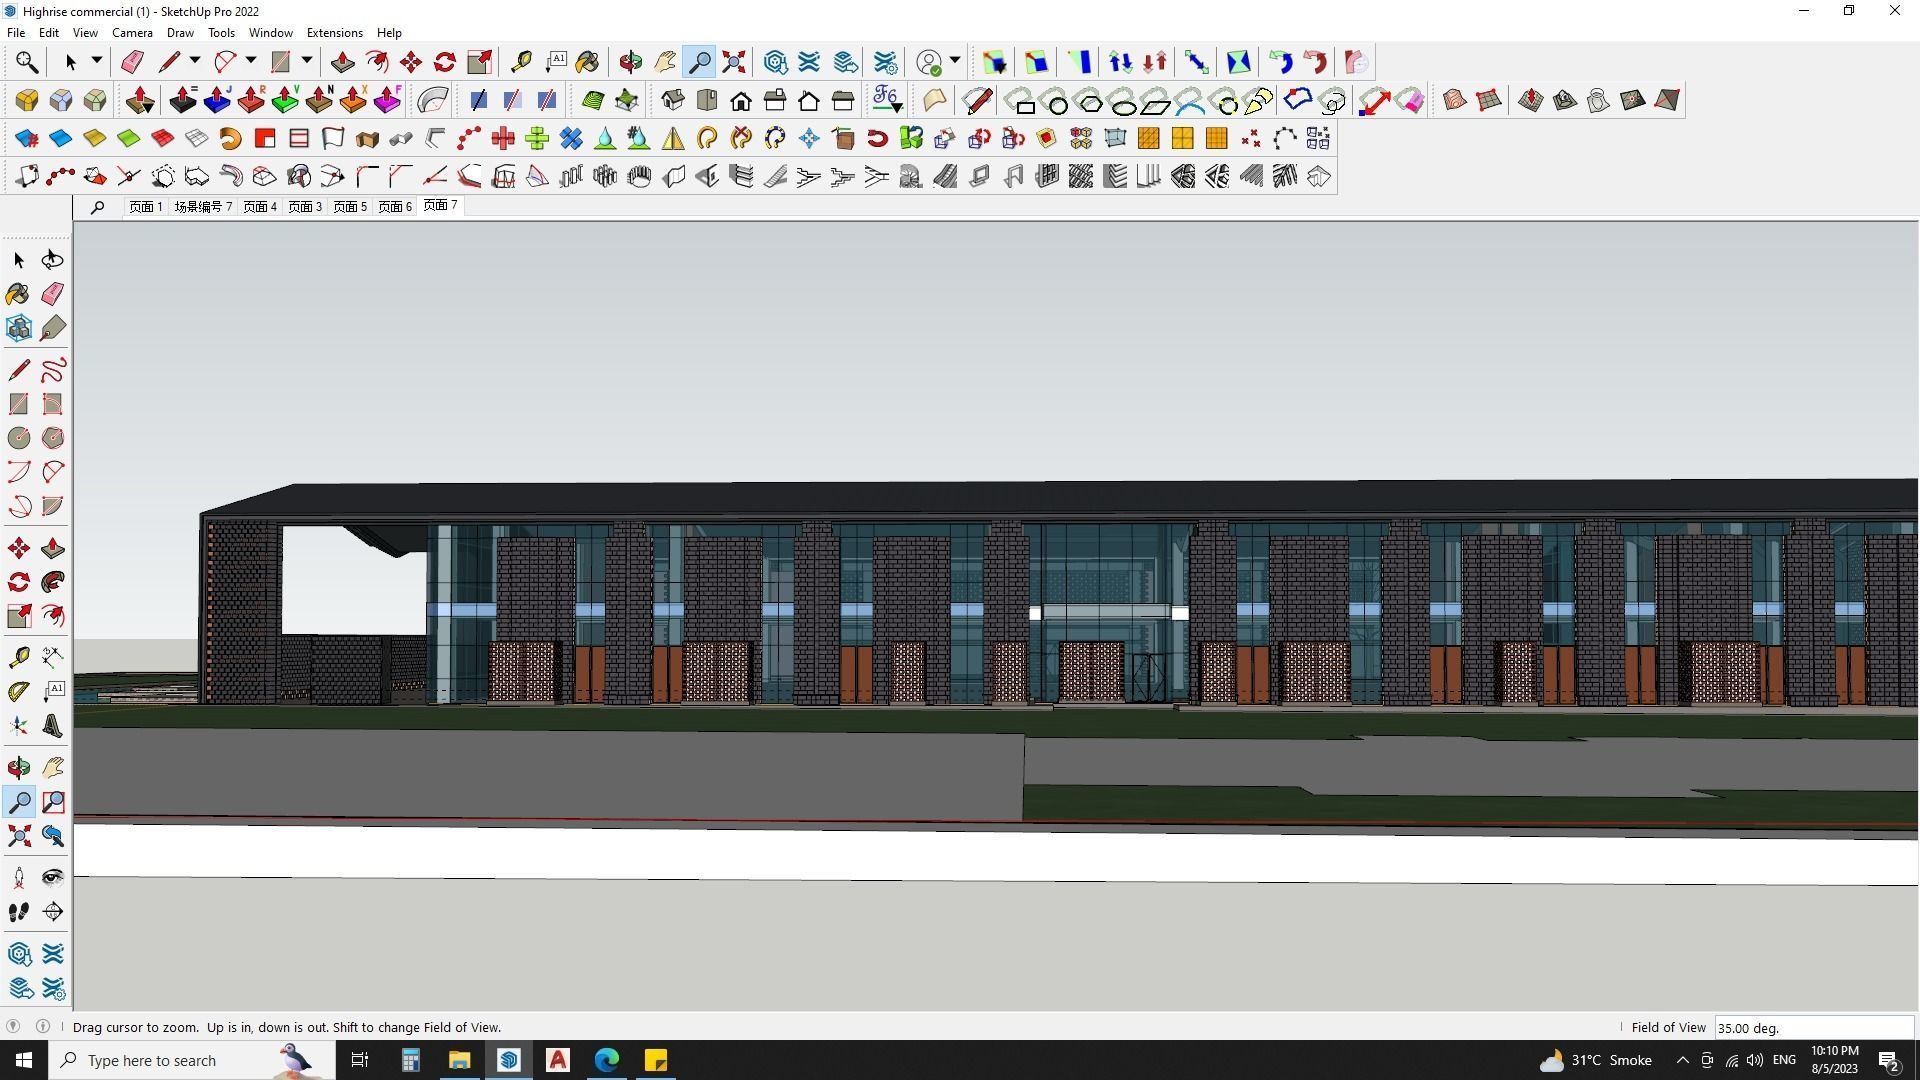Click the Search magnifier in top toolbar
Image resolution: width=1920 pixels, height=1080 pixels.
27,62
